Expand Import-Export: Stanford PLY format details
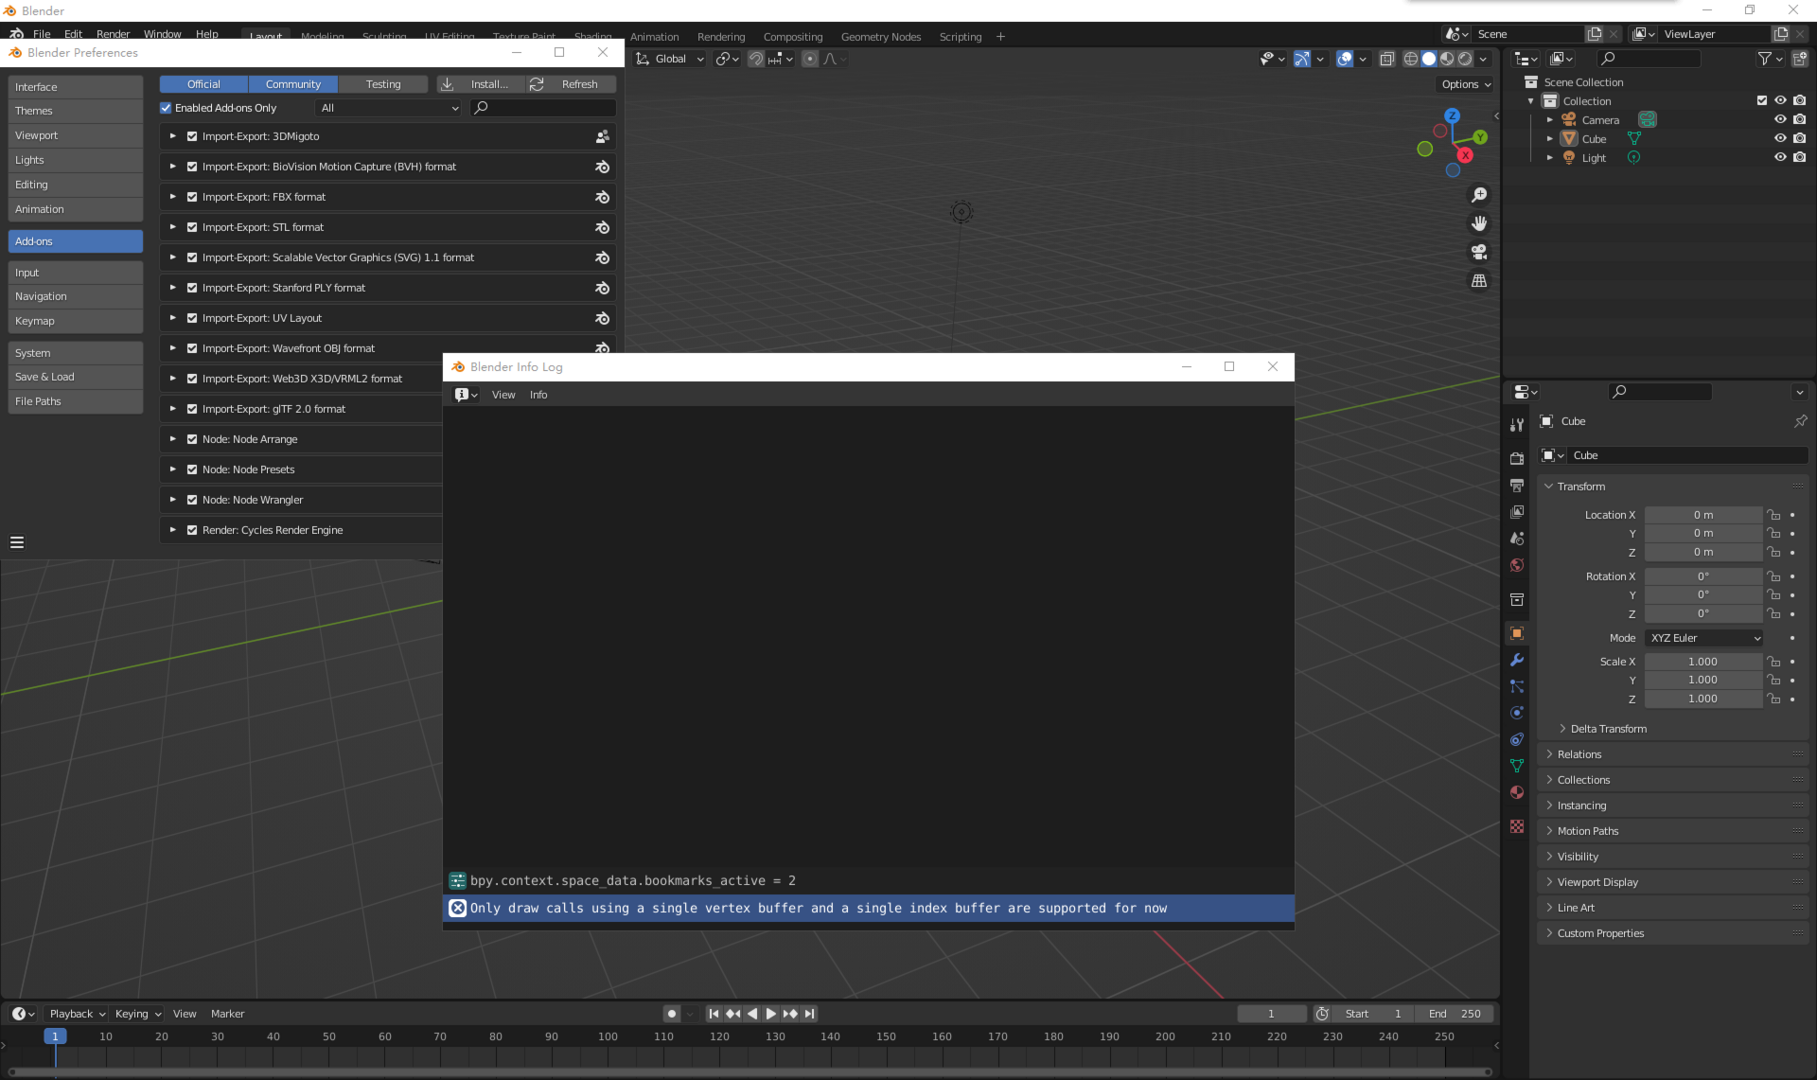The image size is (1817, 1080). (x=173, y=288)
